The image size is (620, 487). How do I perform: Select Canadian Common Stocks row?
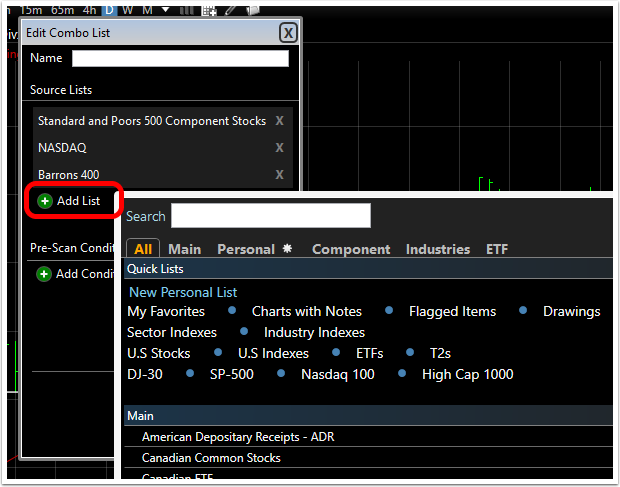[x=369, y=458]
